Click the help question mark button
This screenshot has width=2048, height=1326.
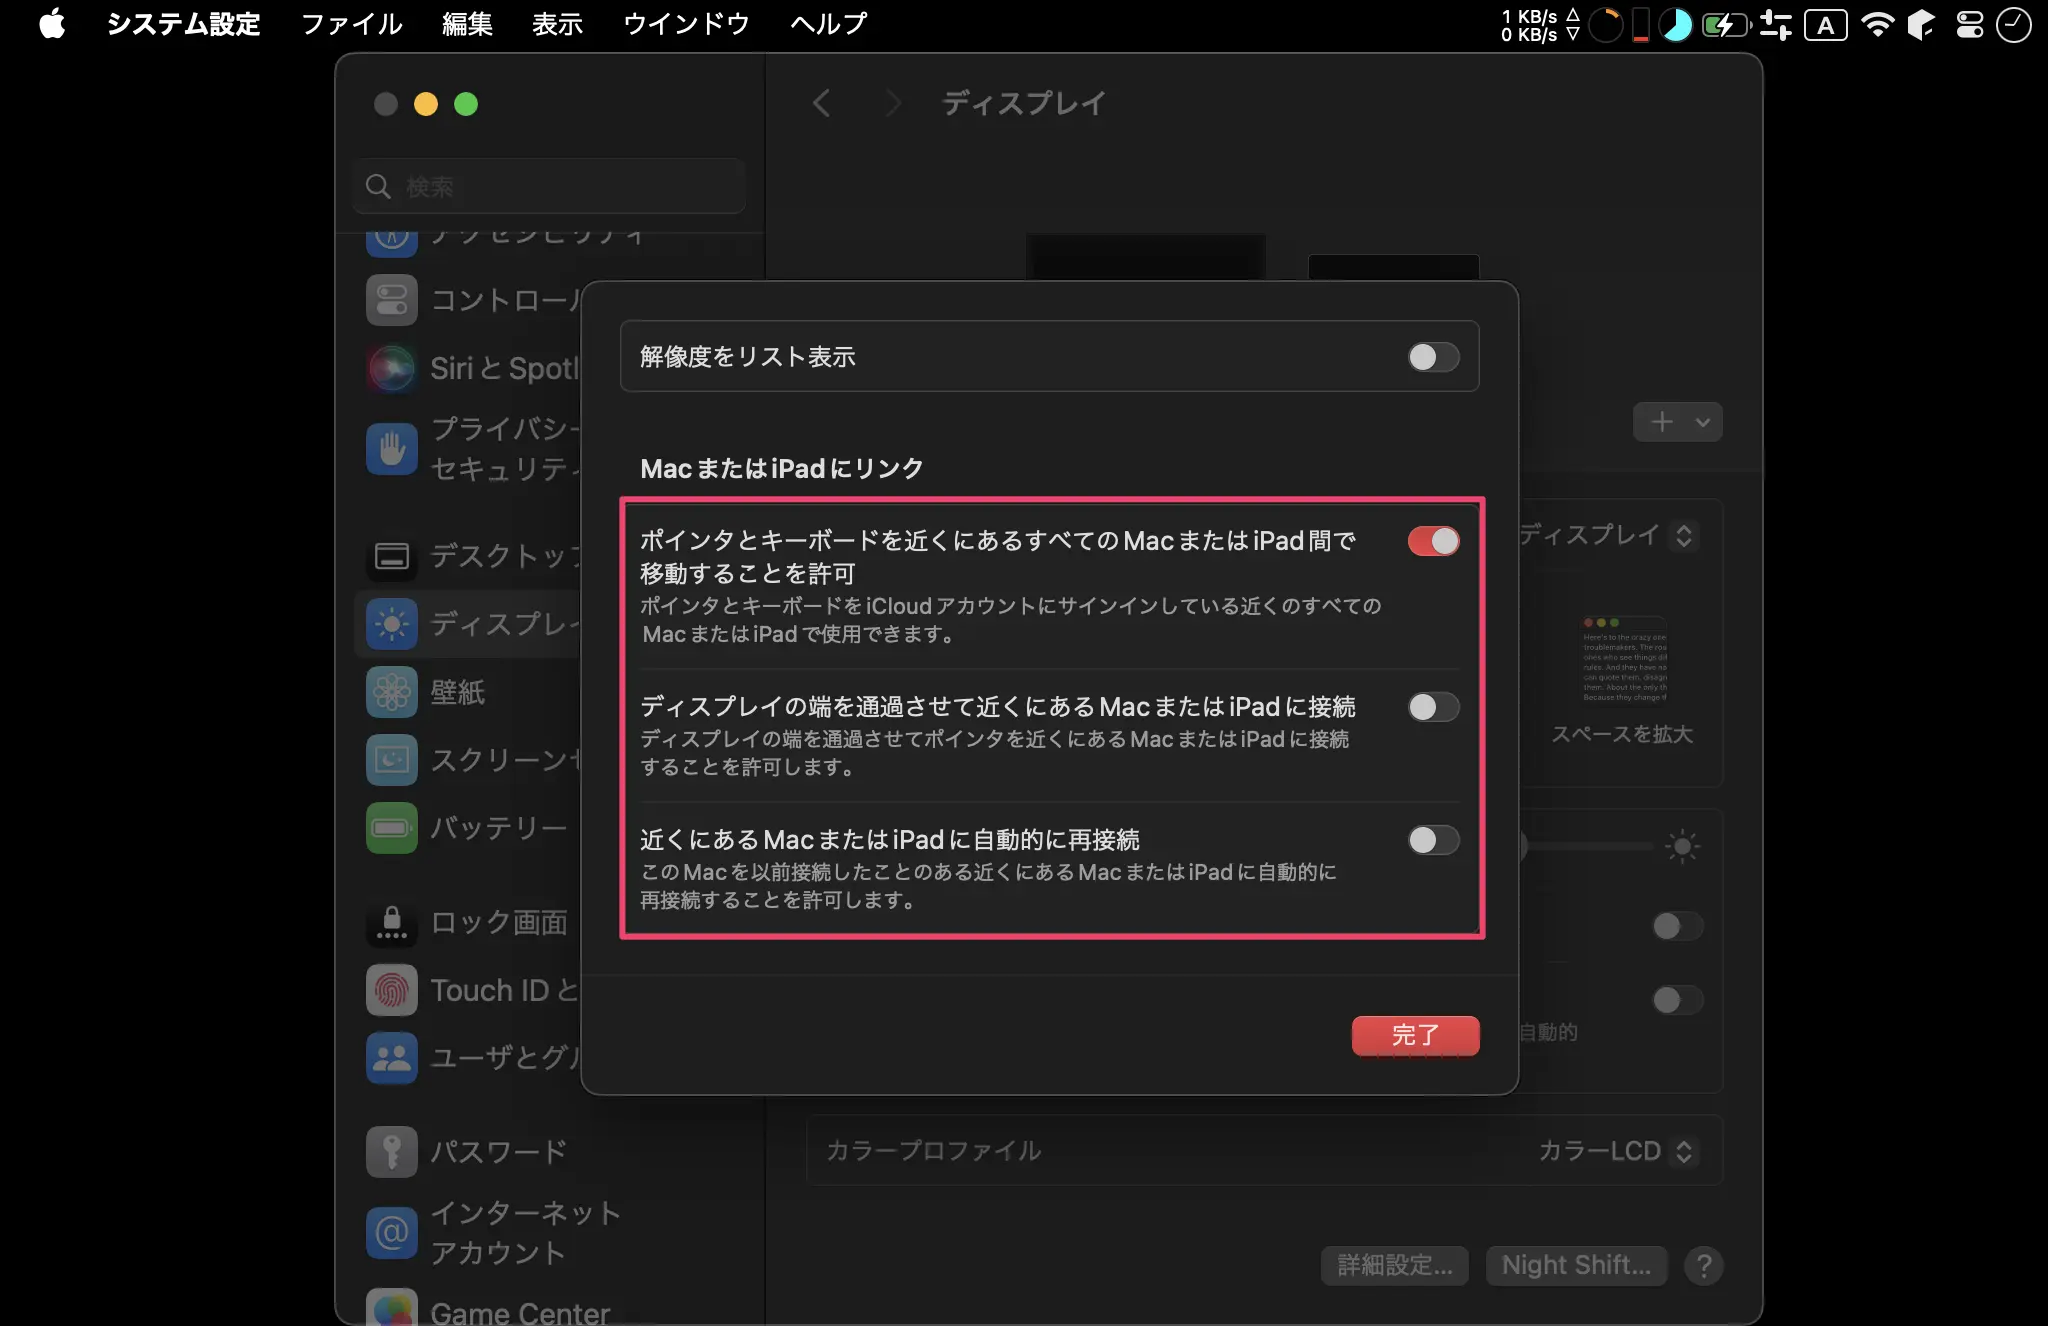coord(1704,1265)
